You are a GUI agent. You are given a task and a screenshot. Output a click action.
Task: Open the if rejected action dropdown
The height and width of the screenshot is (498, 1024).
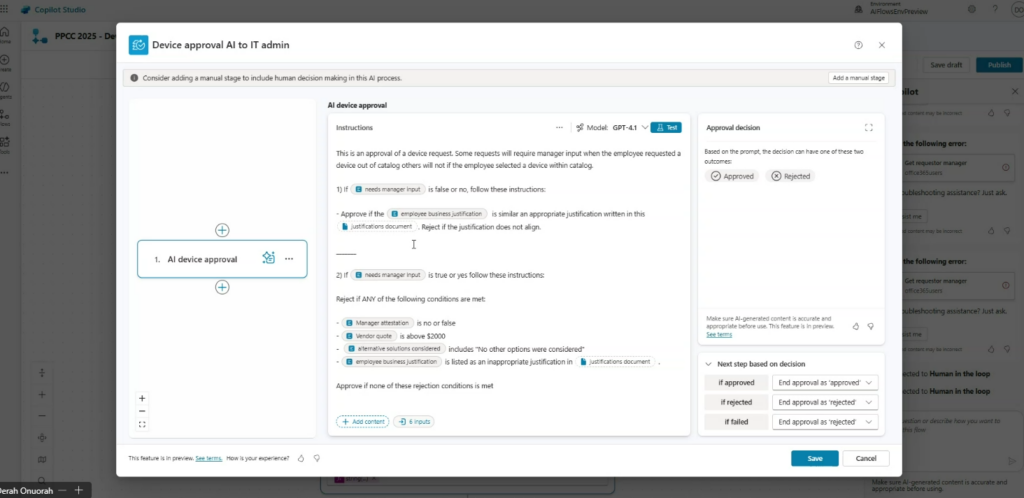pos(825,402)
